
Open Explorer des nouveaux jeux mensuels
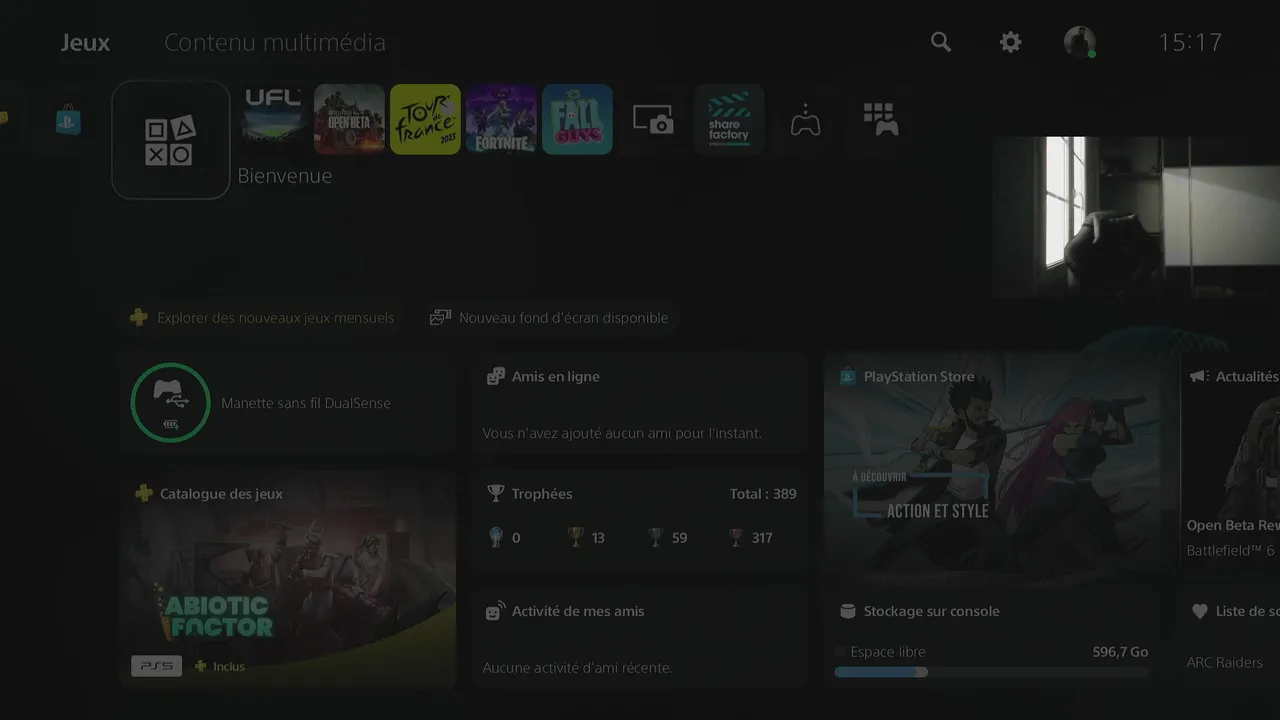[263, 318]
